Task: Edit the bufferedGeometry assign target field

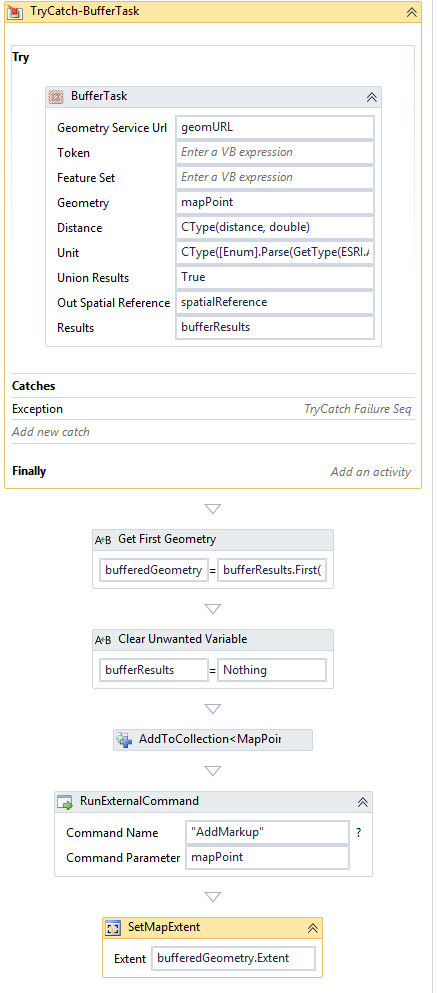Action: pyautogui.click(x=154, y=570)
